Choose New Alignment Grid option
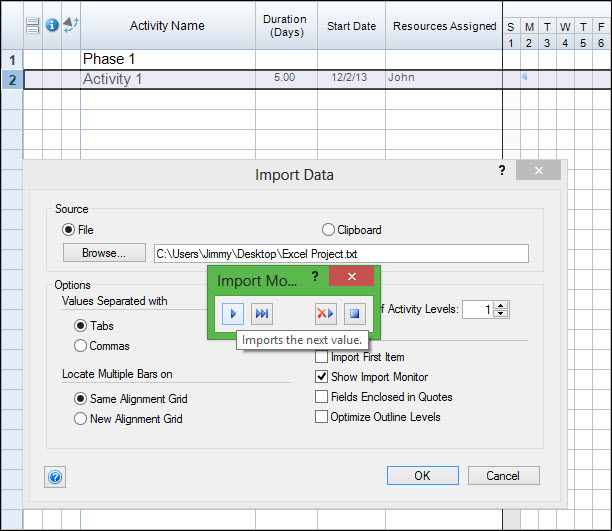Image resolution: width=612 pixels, height=531 pixels. click(x=81, y=419)
